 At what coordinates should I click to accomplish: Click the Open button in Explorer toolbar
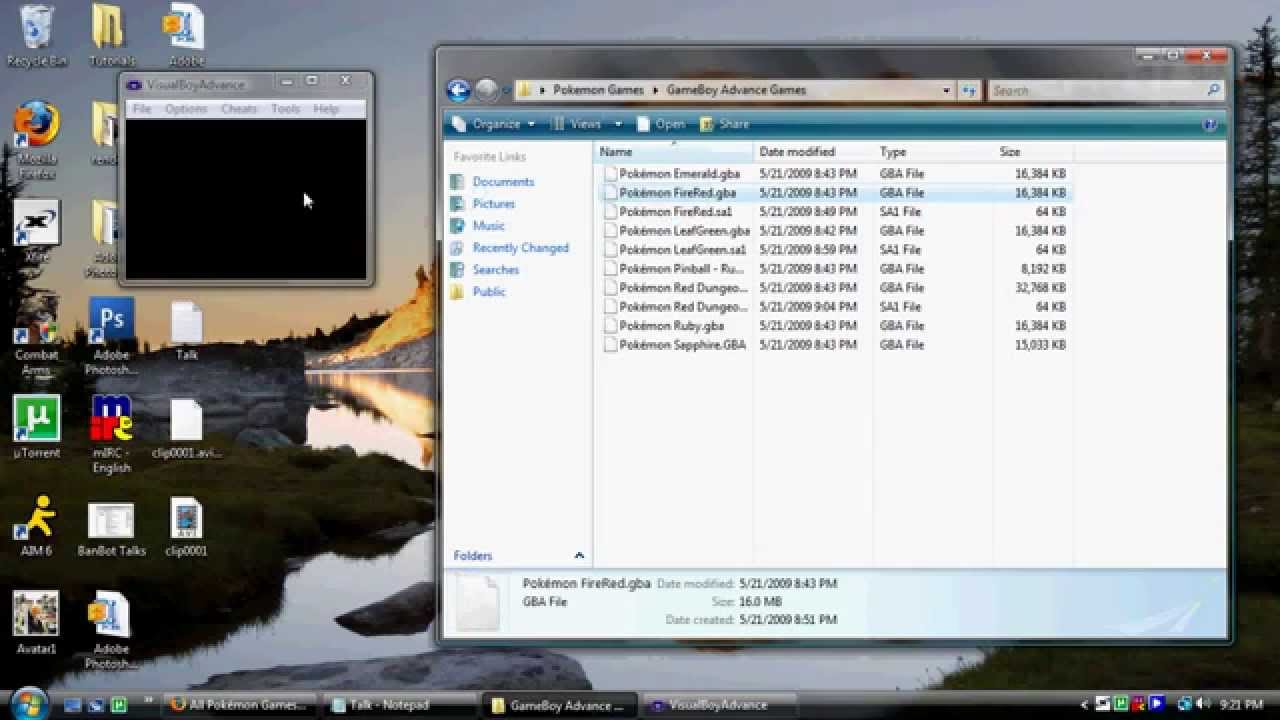click(660, 124)
